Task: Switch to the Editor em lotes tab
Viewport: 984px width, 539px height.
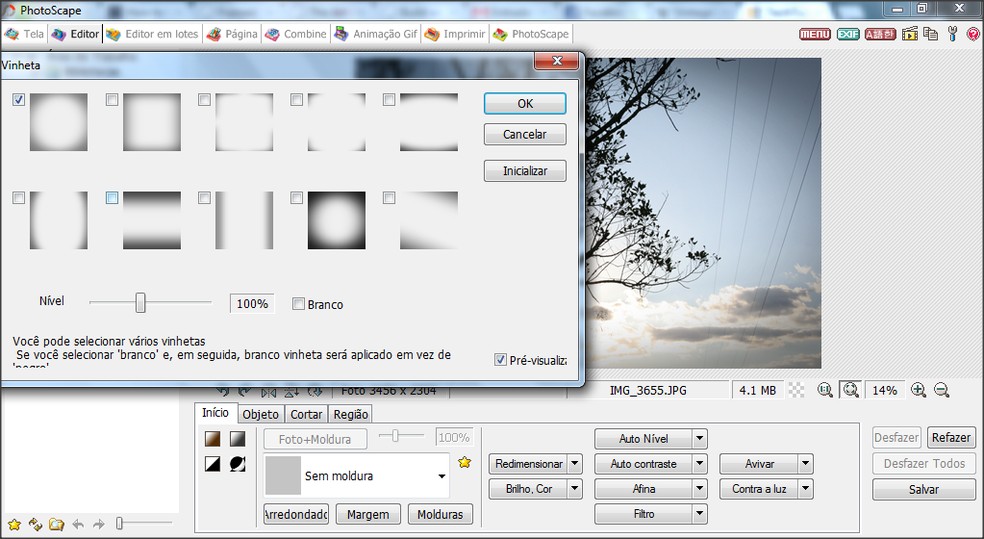Action: coord(152,34)
